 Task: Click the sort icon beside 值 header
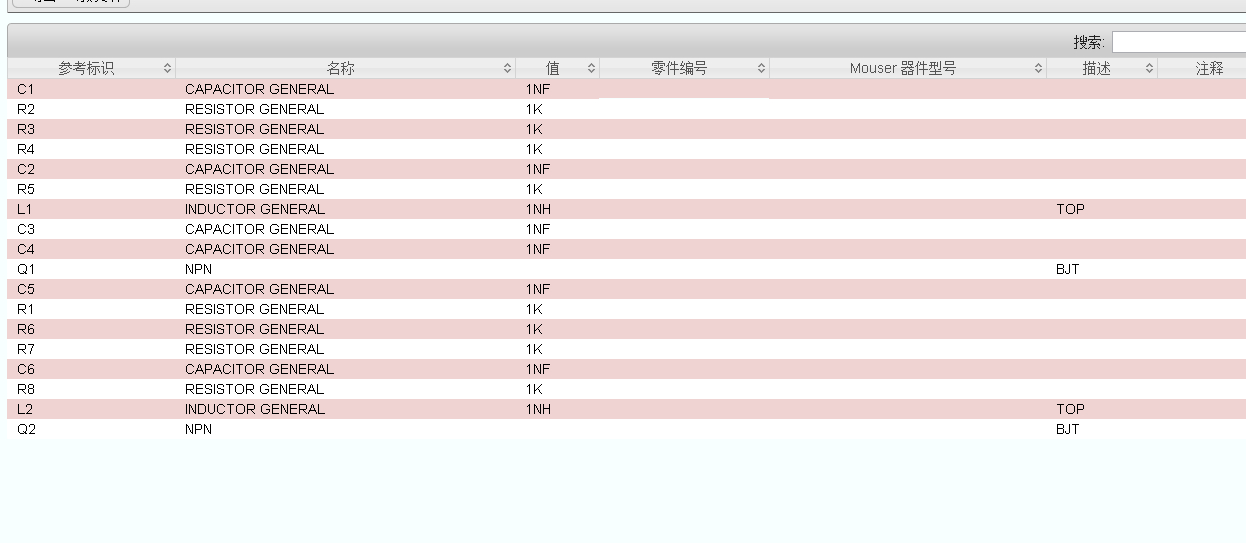[x=591, y=69]
